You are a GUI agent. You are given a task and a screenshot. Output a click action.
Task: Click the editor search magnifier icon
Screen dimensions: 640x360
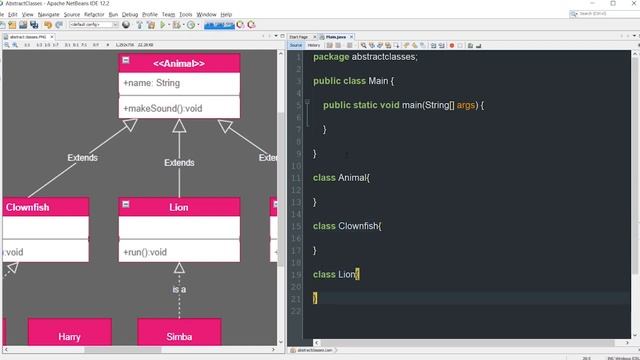click(363, 45)
